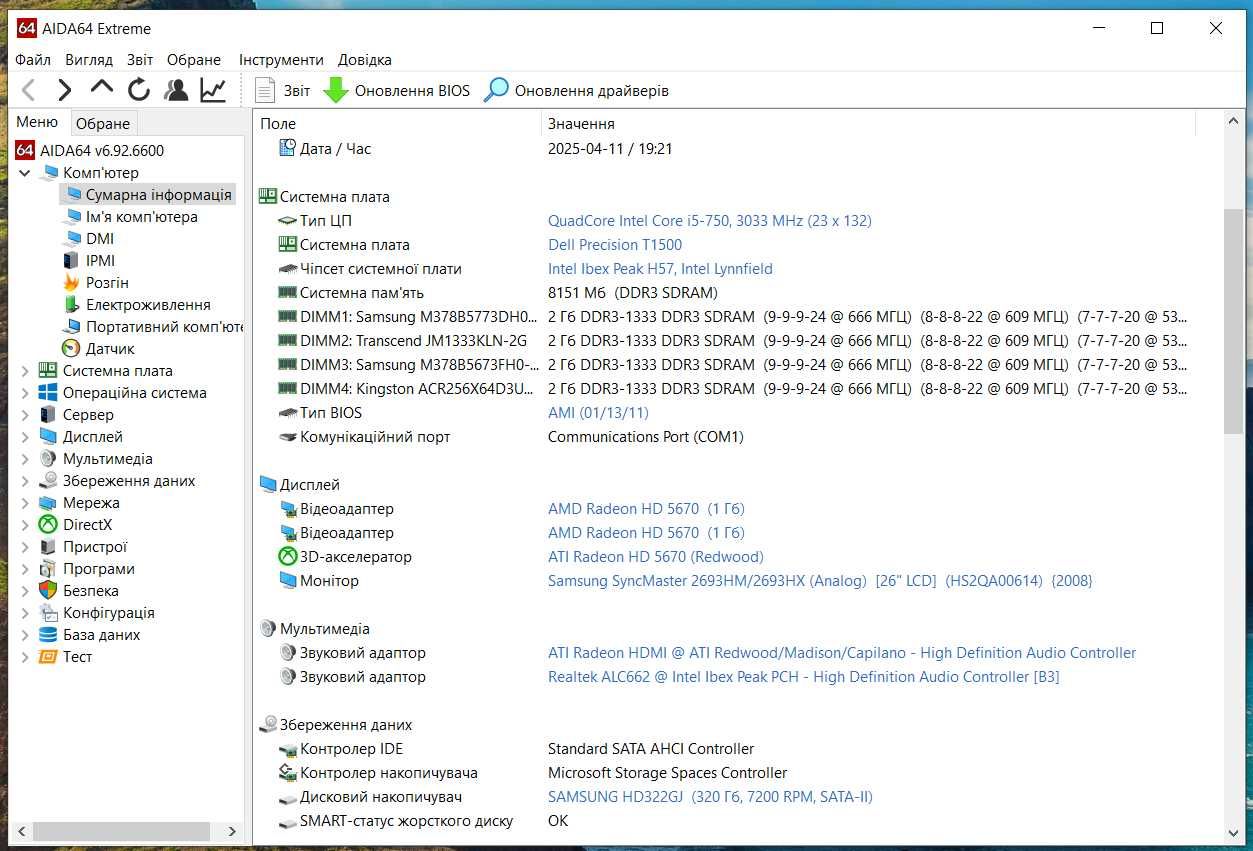Viewport: 1253px width, 851px height.
Task: Expand the Дисплей tree node
Action: 26,436
